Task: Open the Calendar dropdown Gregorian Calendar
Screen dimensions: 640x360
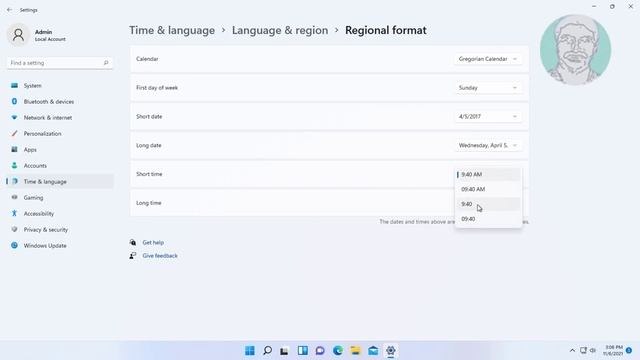Action: point(488,59)
